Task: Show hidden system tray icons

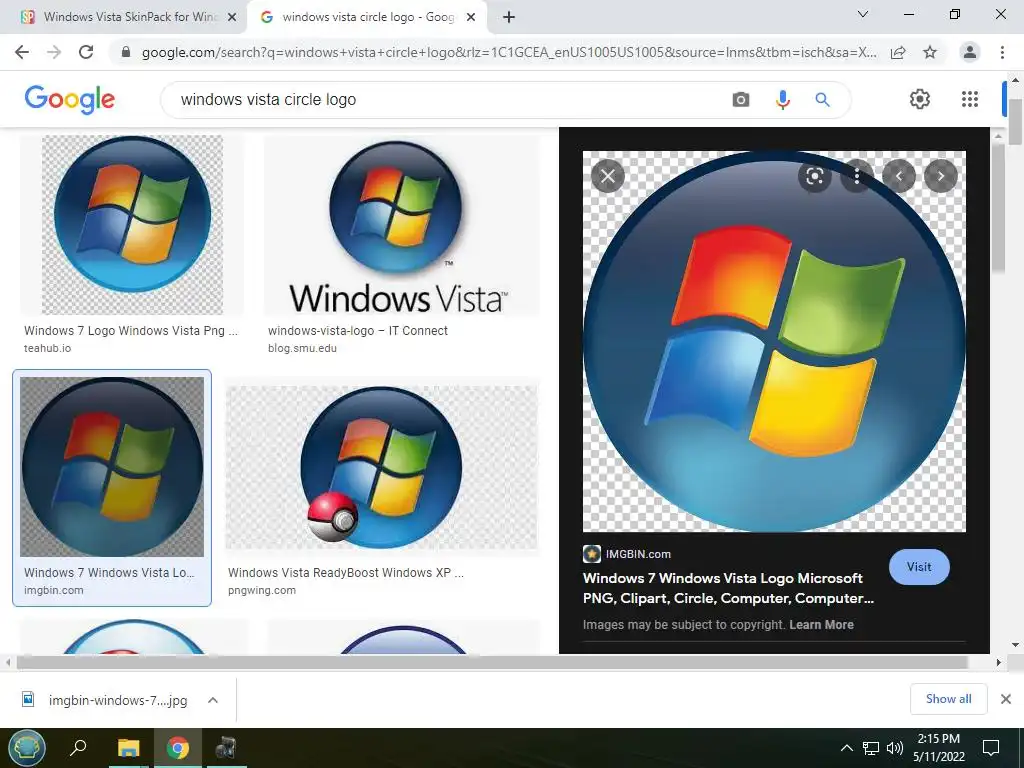Action: tap(846, 748)
